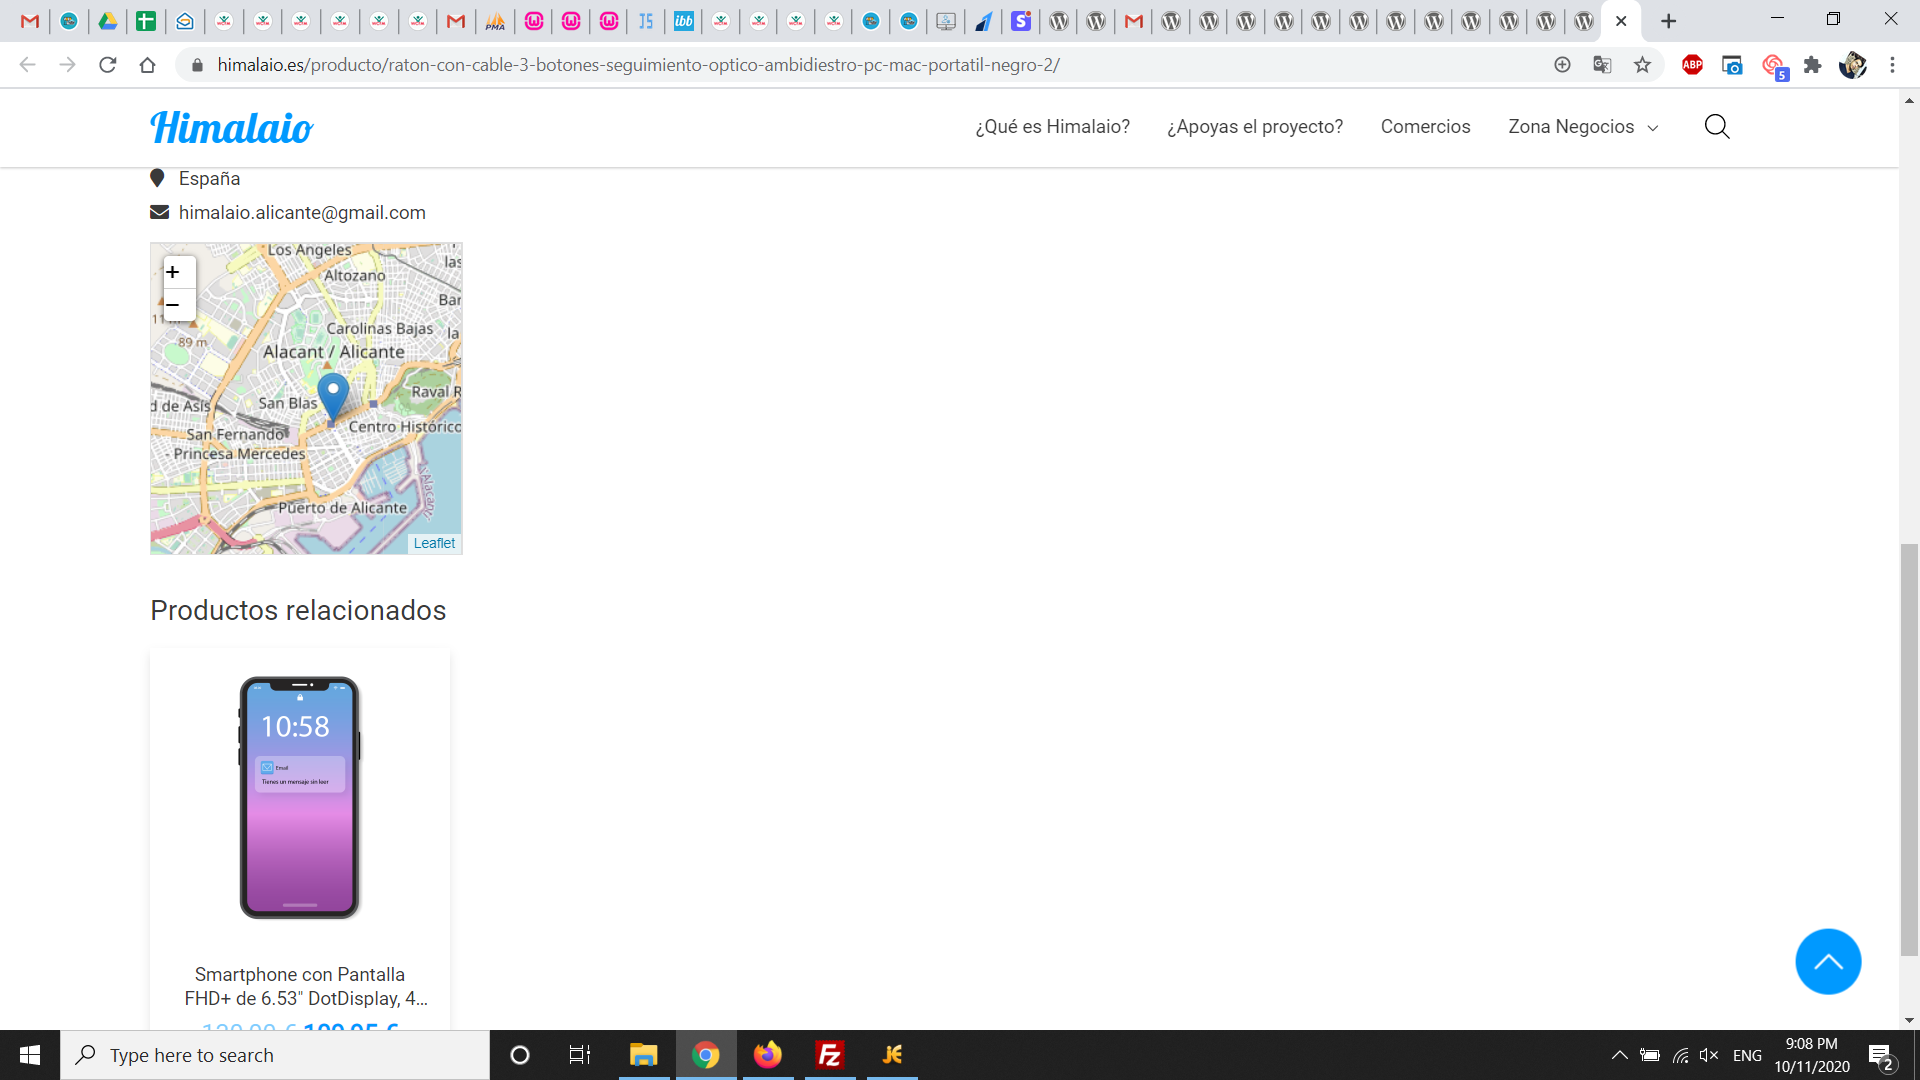
Task: Click the address bar URL
Action: point(638,65)
